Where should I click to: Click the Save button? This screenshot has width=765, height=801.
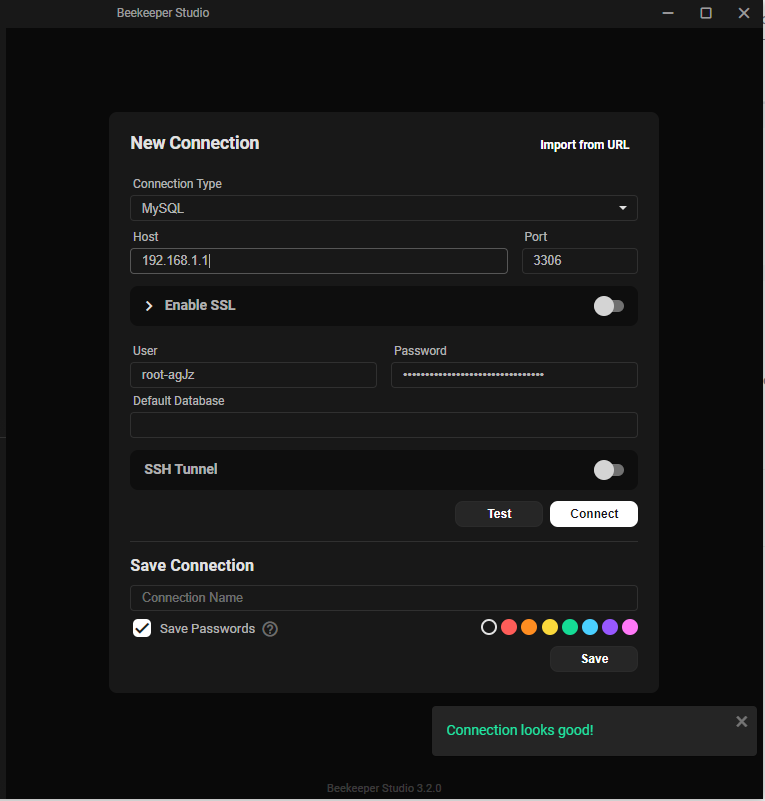pyautogui.click(x=593, y=659)
